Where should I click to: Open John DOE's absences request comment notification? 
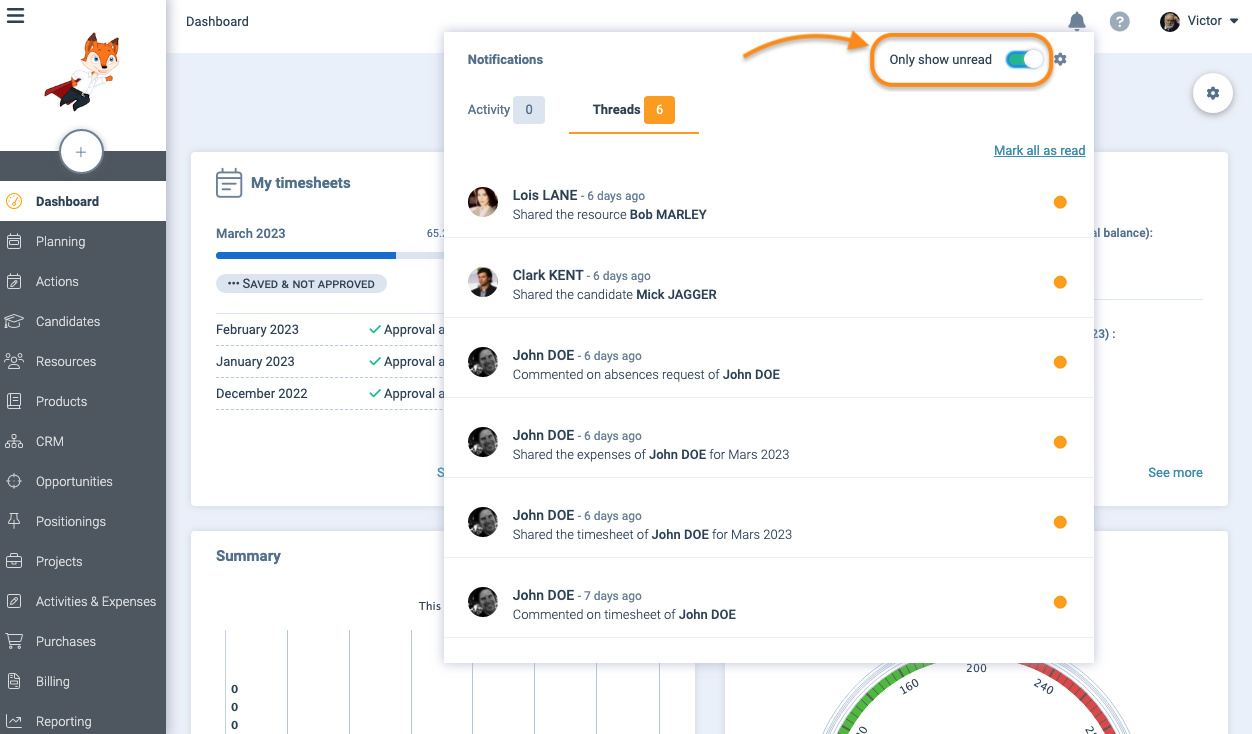pyautogui.click(x=768, y=362)
